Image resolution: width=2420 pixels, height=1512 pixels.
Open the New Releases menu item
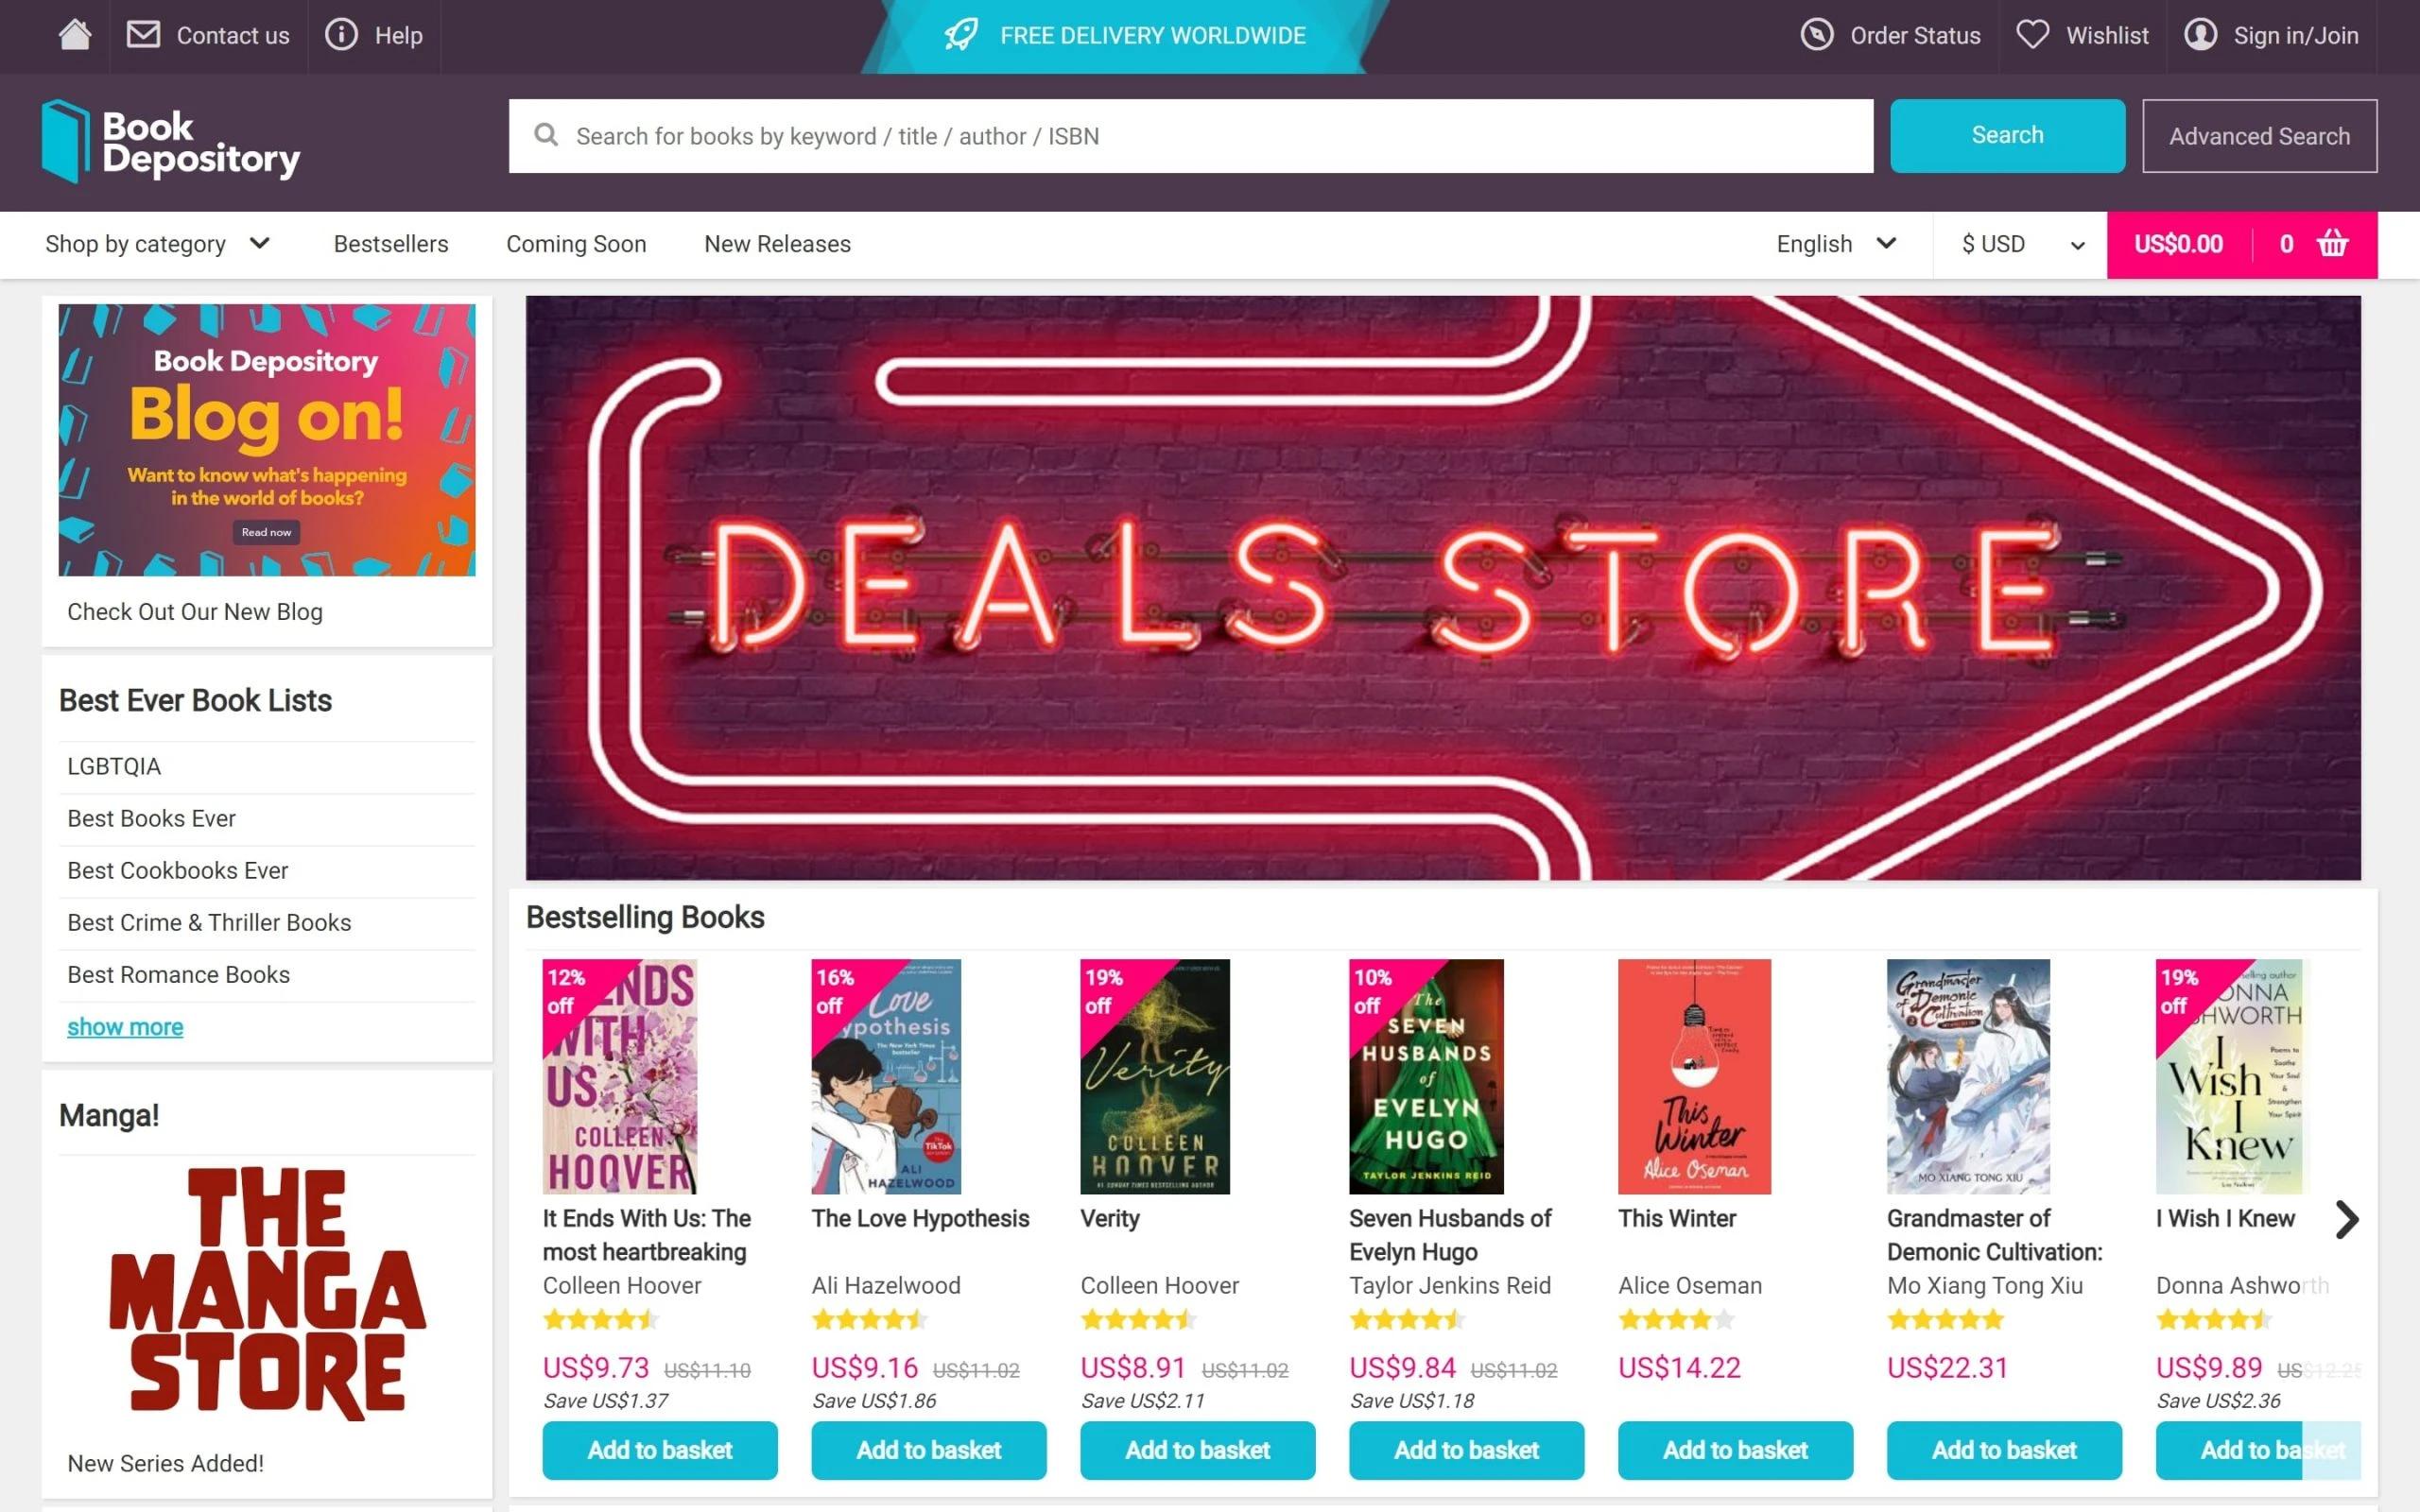(777, 244)
